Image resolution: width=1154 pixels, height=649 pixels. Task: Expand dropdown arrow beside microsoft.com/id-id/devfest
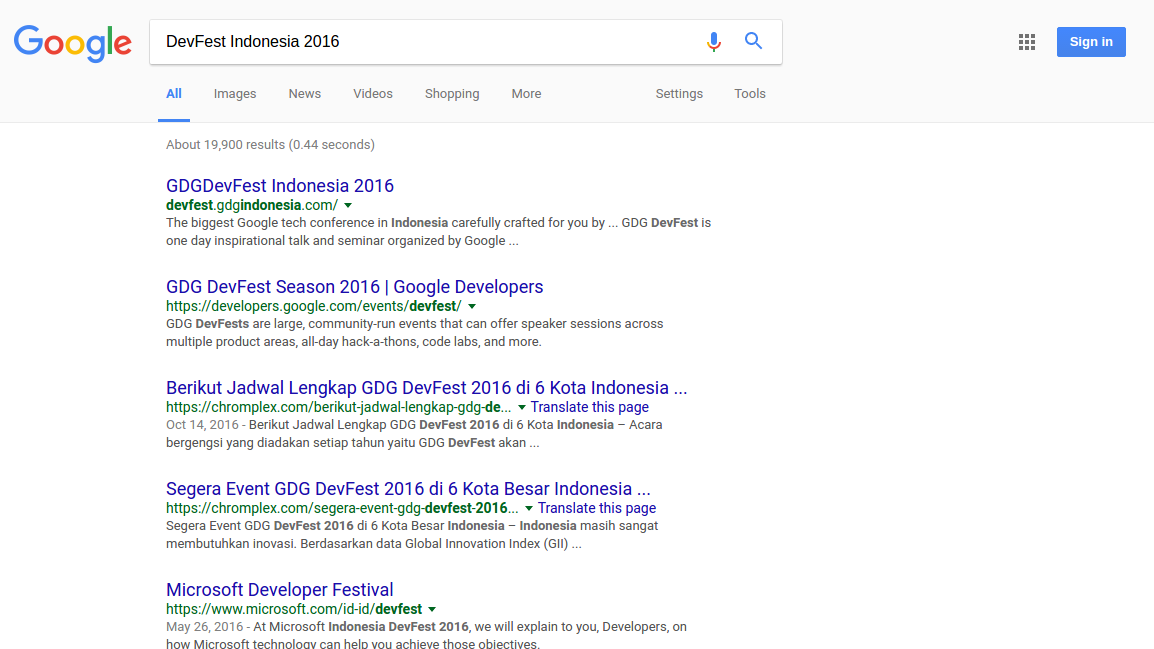[432, 609]
